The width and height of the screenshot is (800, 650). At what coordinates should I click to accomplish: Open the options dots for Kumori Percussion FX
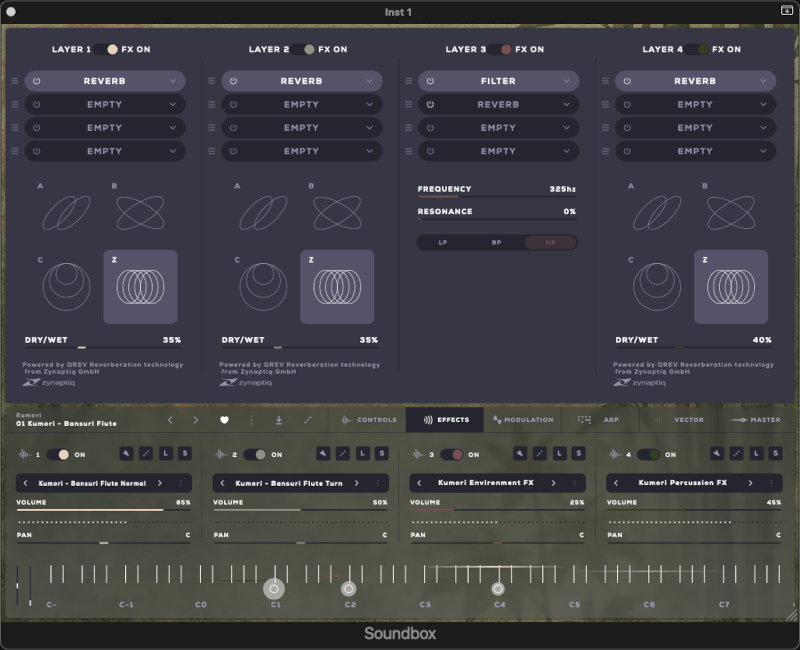771,483
